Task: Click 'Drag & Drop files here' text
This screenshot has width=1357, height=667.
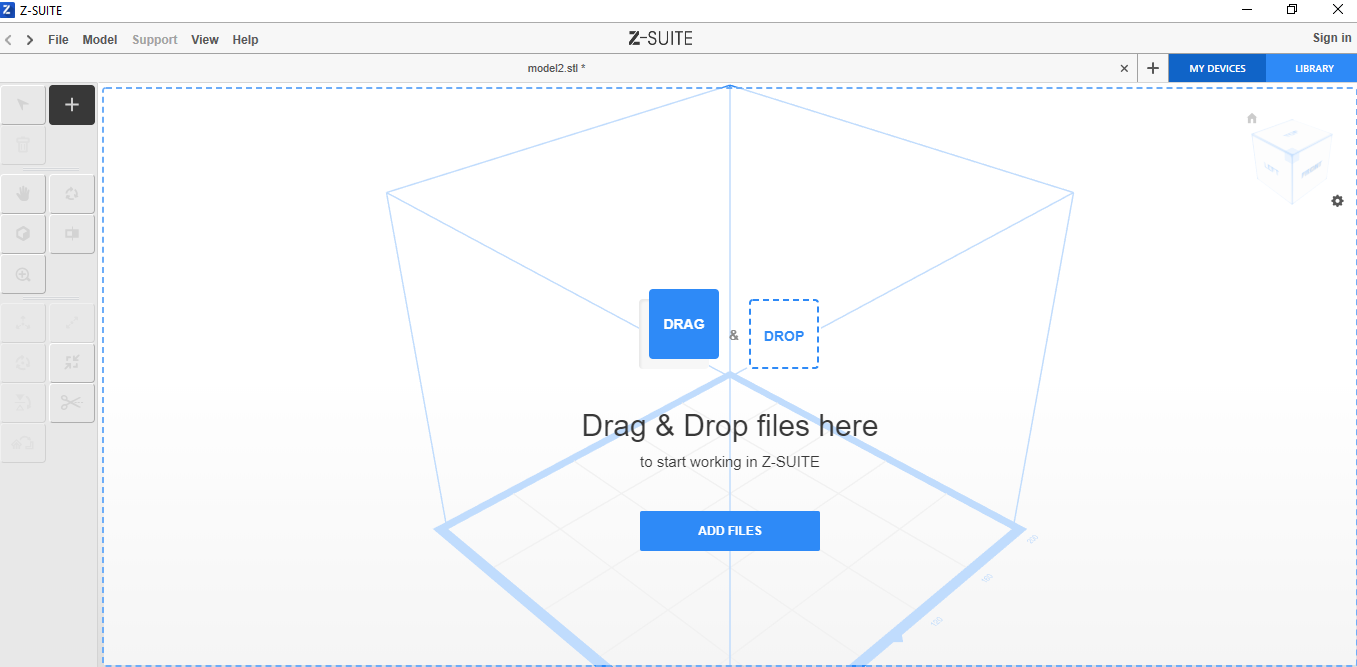Action: [x=730, y=425]
